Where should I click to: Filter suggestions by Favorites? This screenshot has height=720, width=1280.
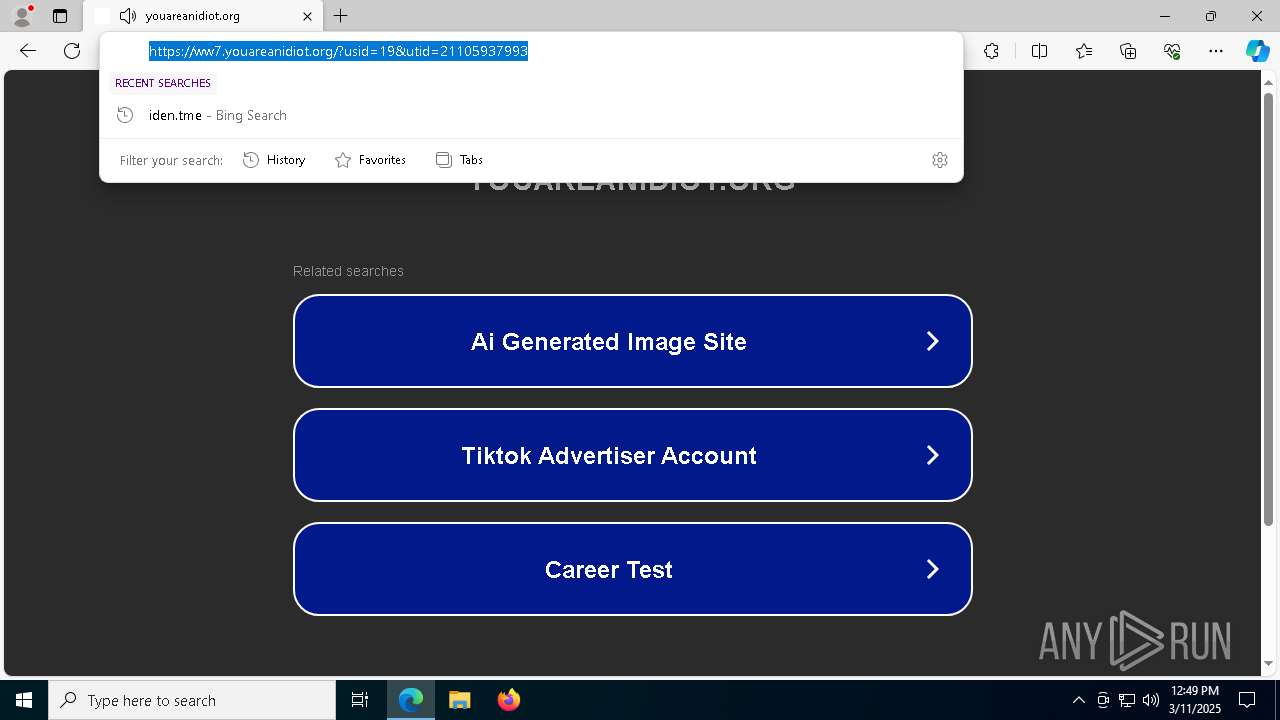pyautogui.click(x=370, y=160)
